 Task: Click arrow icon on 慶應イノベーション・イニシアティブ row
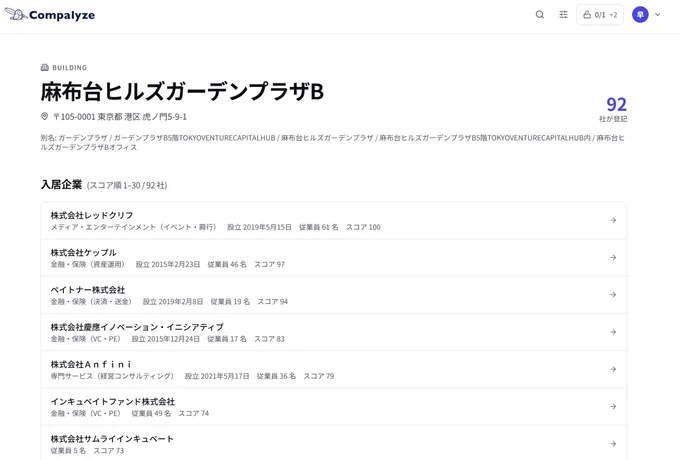[613, 332]
